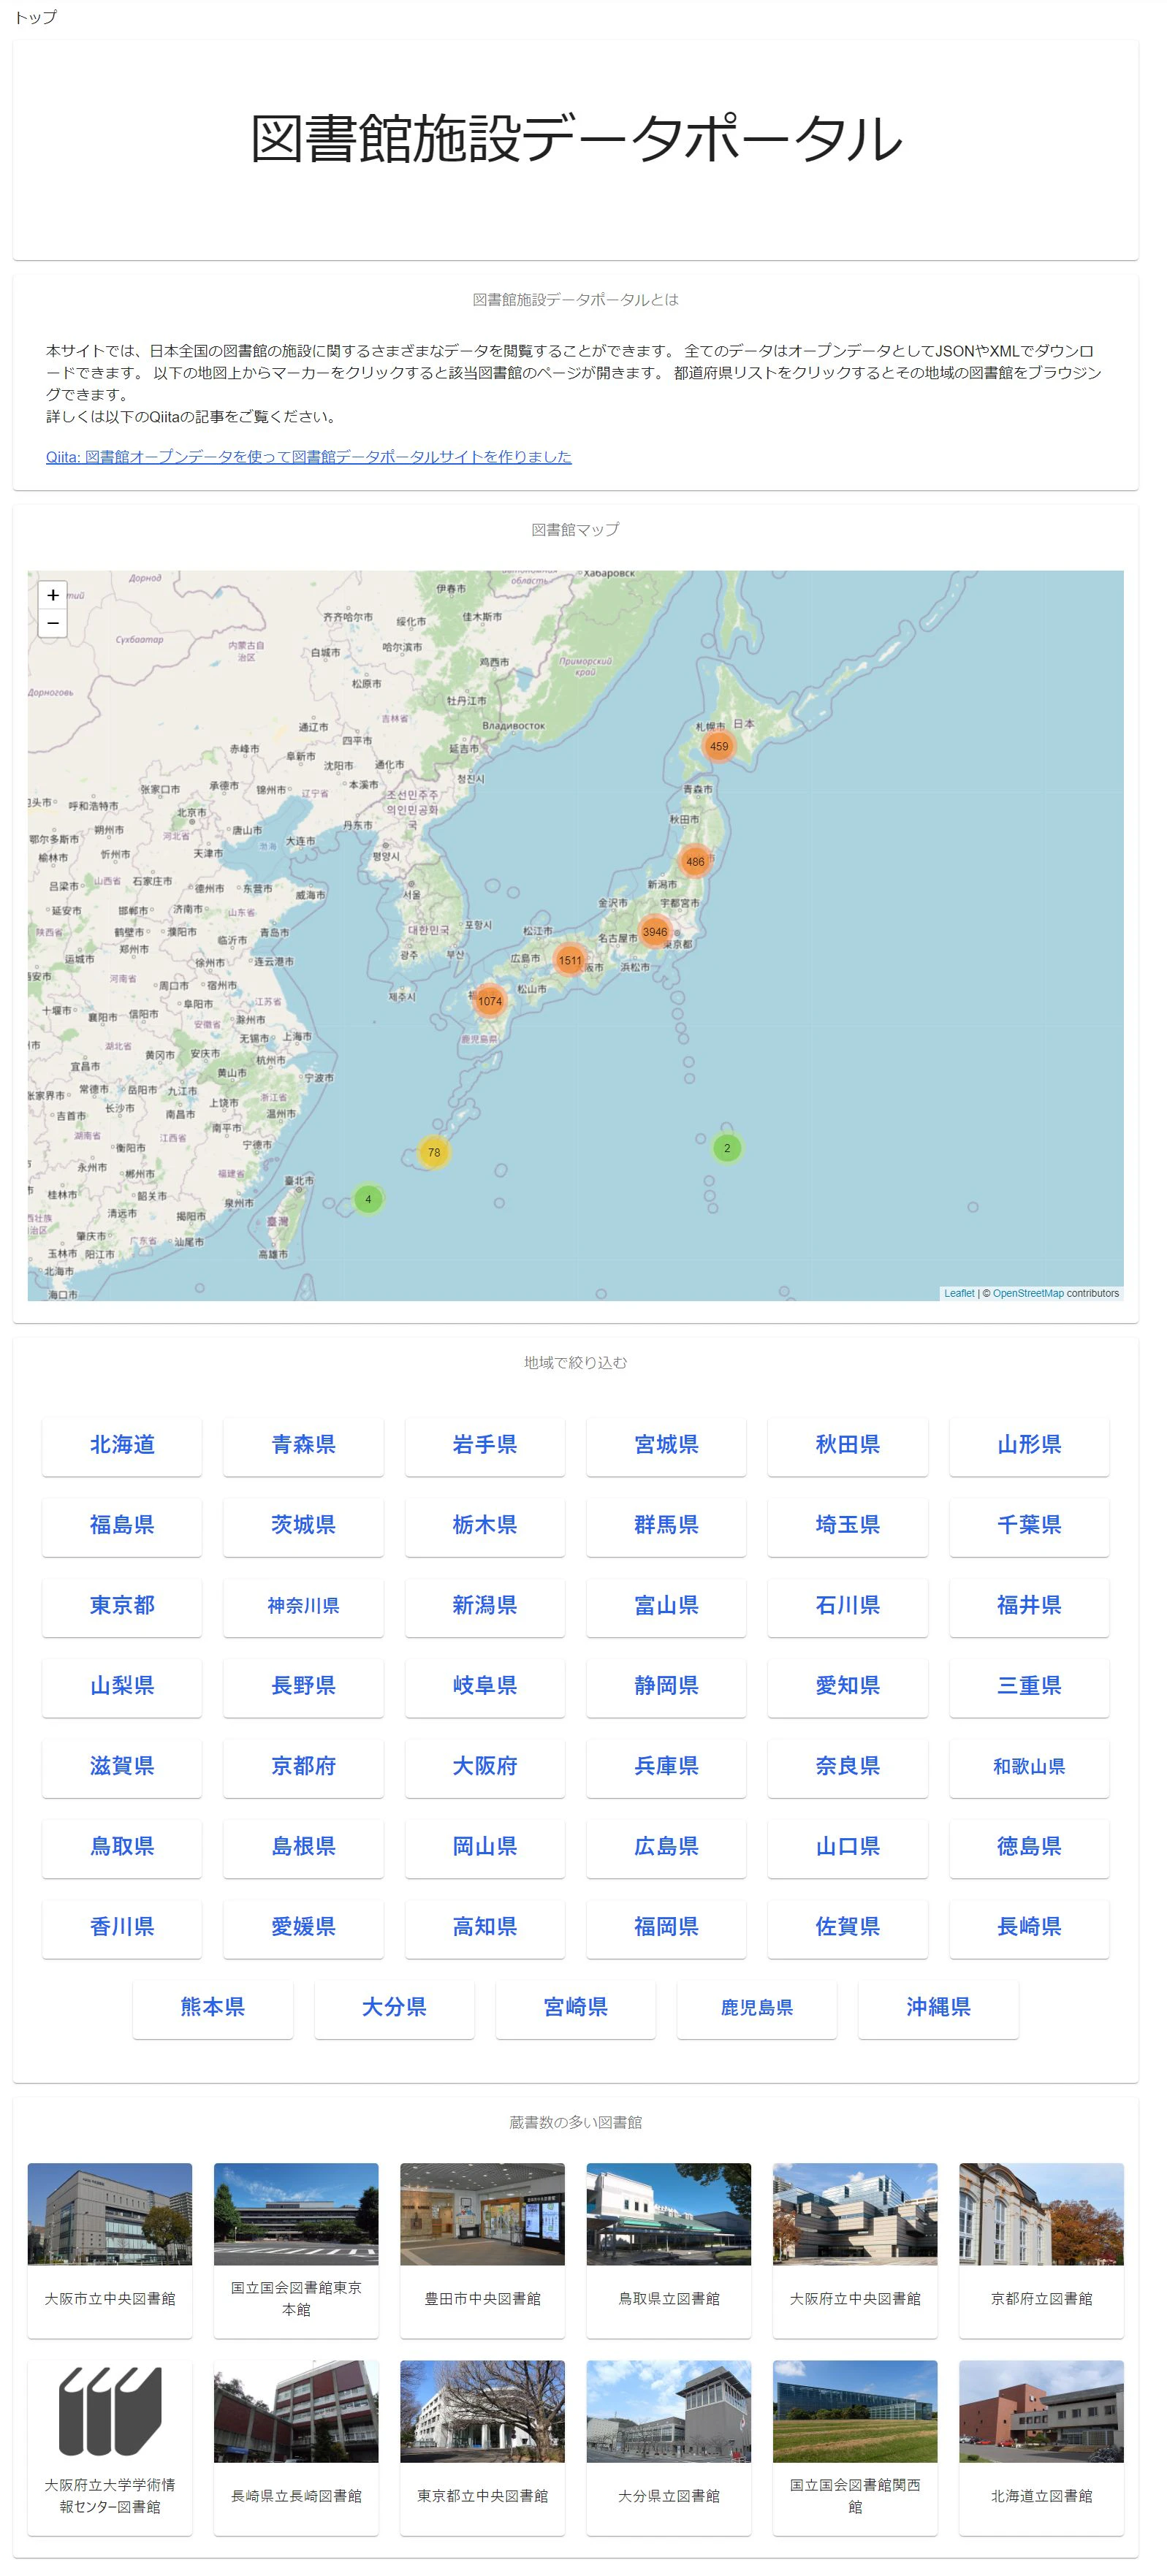Screen dimensions: 1167x2576
Task: Click the トップ breadcrumb
Action: click(35, 17)
